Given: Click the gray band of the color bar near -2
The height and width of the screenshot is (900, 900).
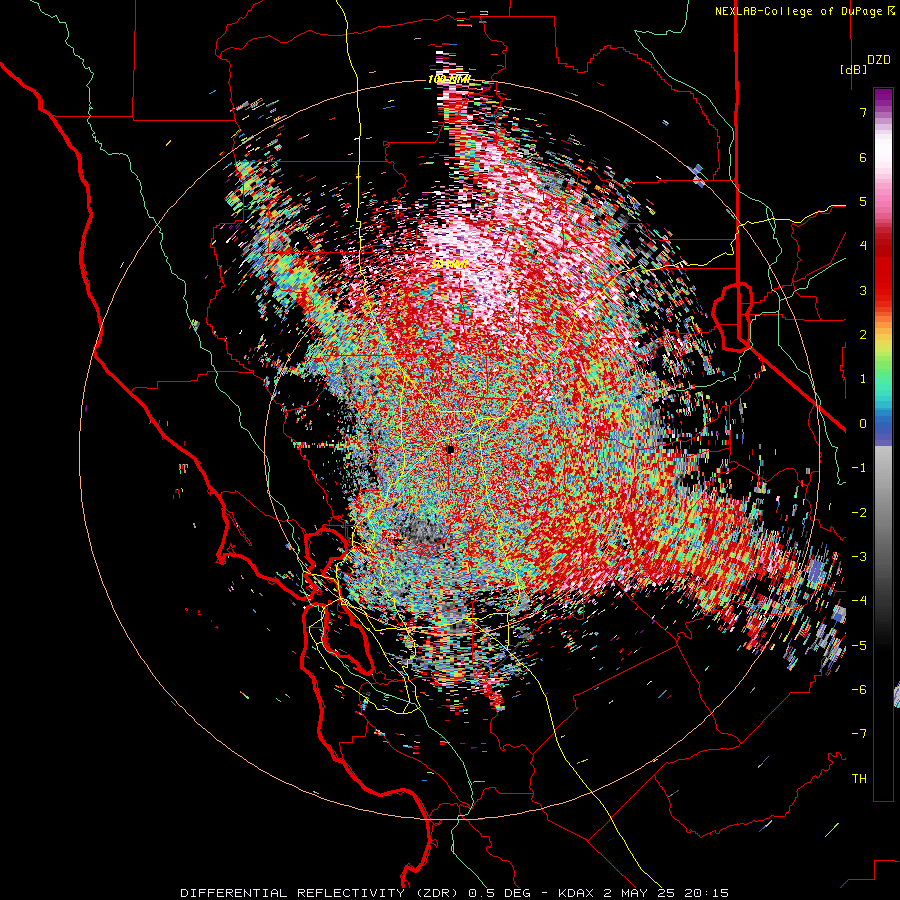Looking at the screenshot, I should pyautogui.click(x=883, y=511).
